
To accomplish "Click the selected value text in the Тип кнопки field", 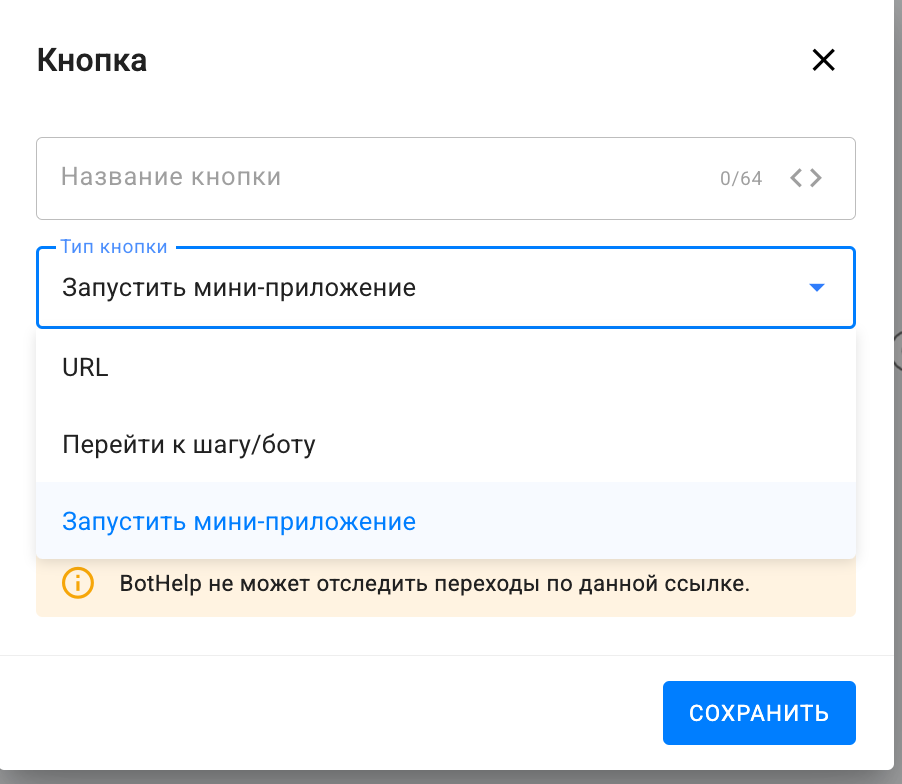I will (x=239, y=289).
